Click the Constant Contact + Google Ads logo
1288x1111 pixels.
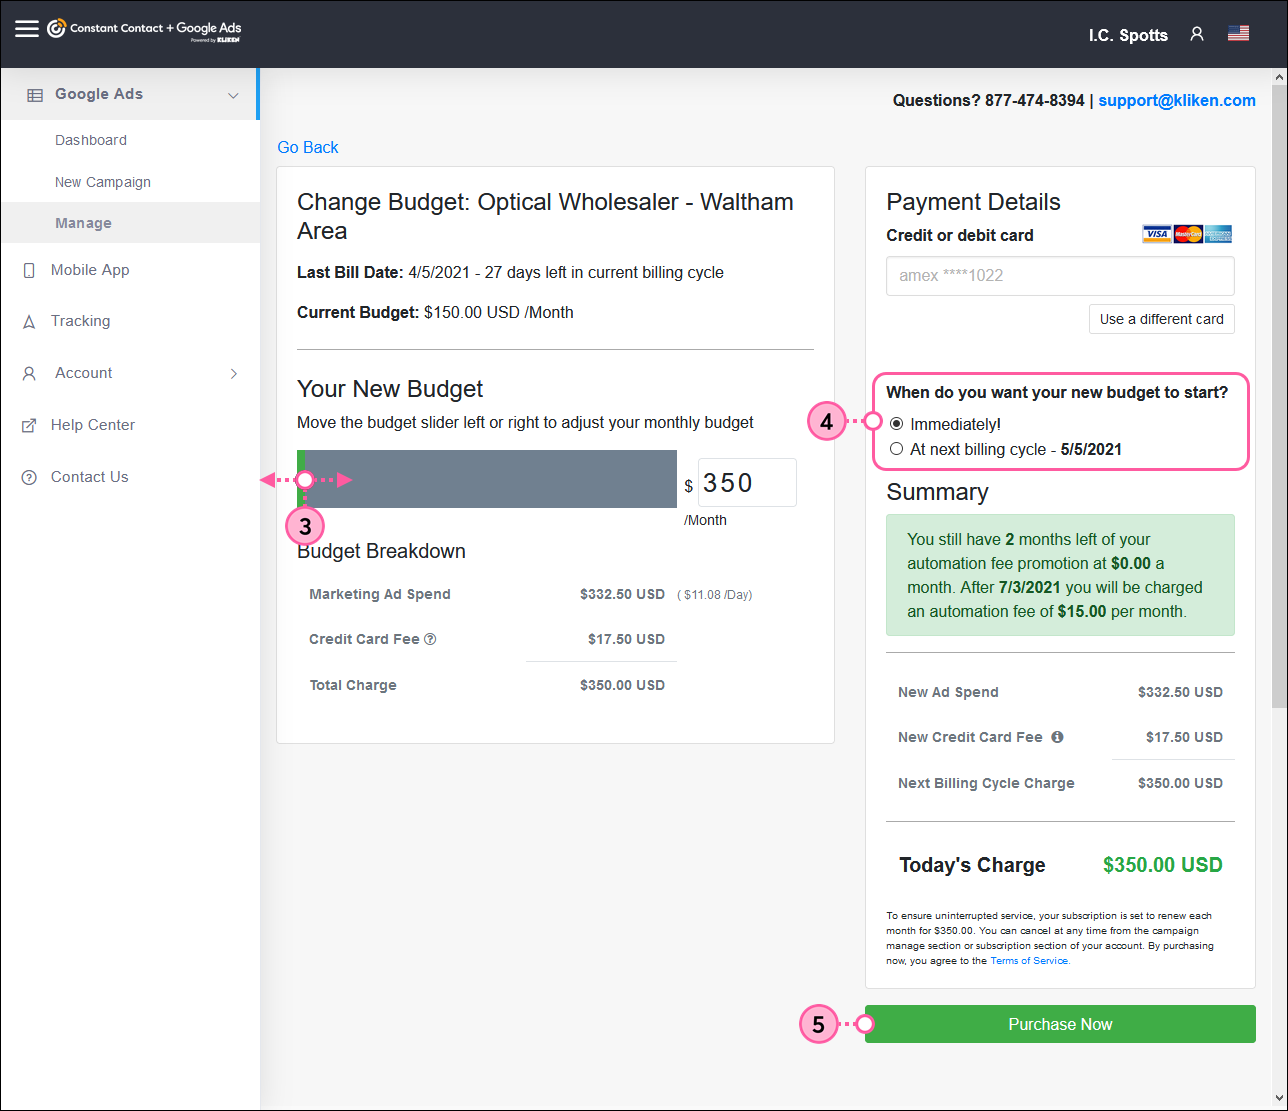(140, 28)
